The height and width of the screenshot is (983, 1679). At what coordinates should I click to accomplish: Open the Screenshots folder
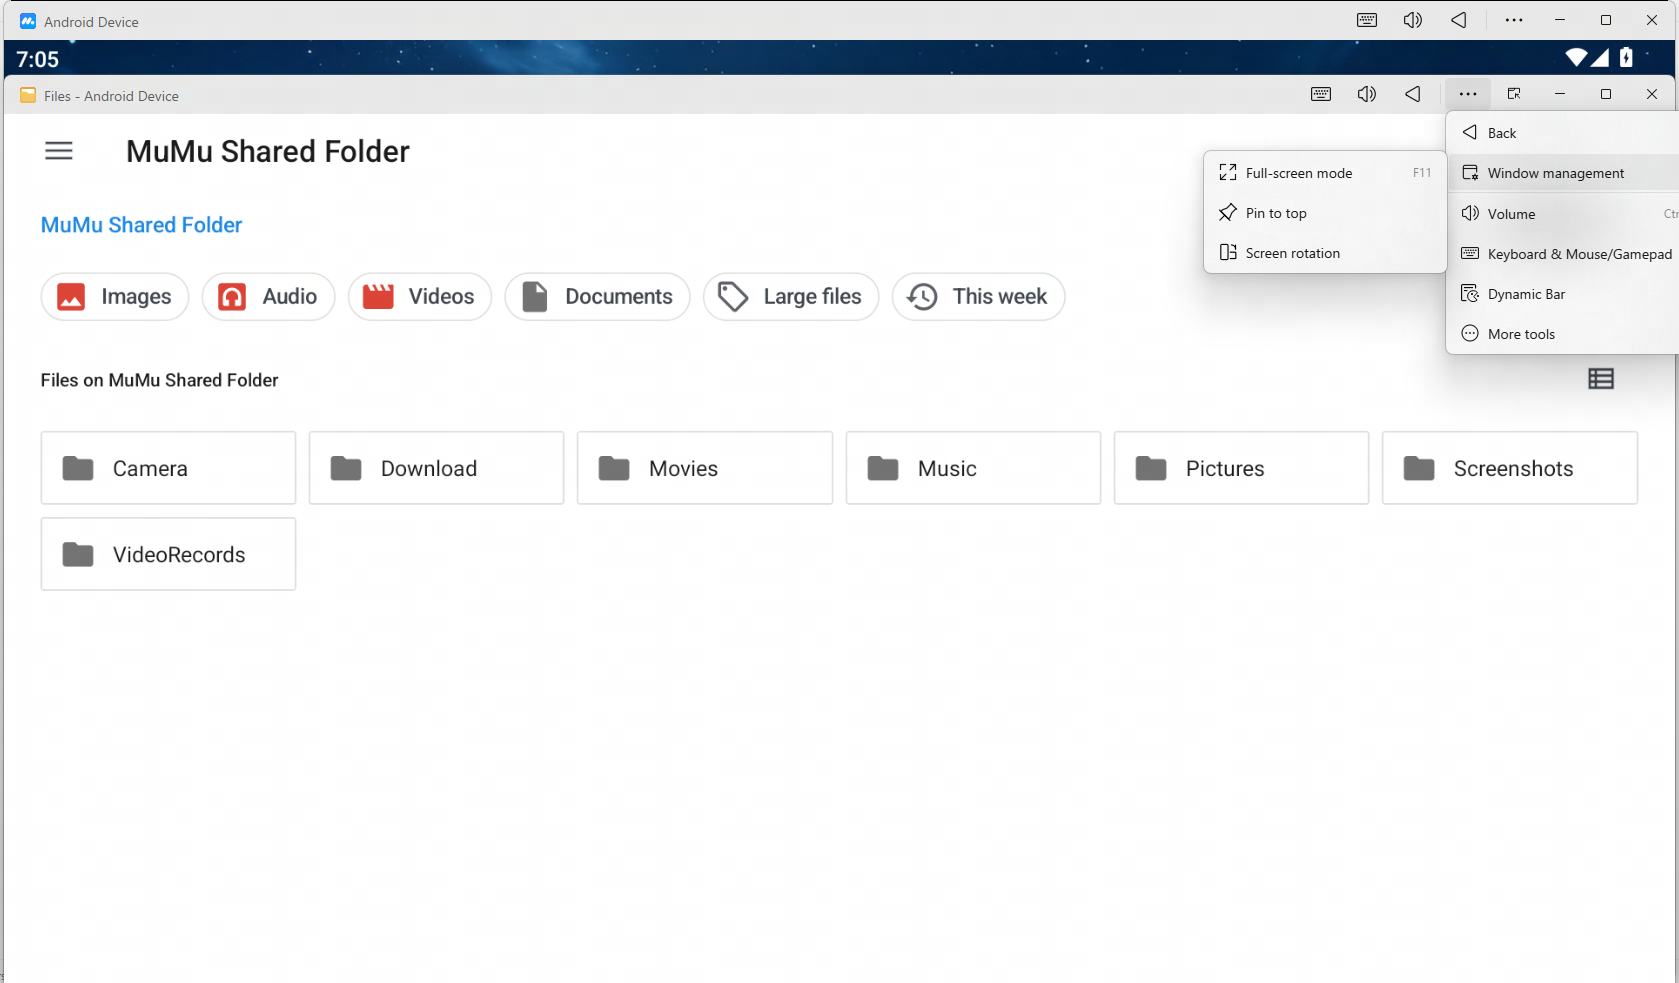point(1510,468)
